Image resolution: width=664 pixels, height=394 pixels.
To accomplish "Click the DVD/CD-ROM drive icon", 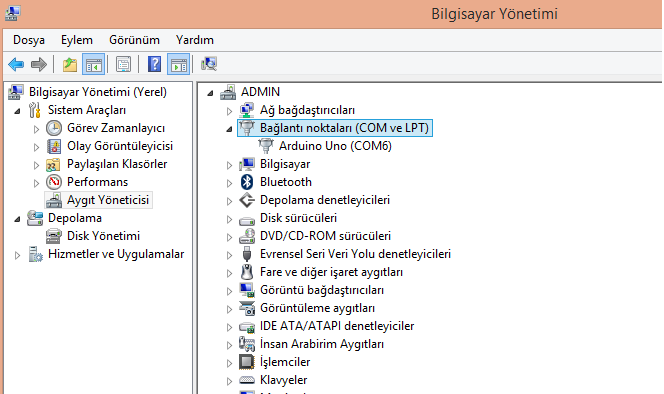I will coord(247,236).
